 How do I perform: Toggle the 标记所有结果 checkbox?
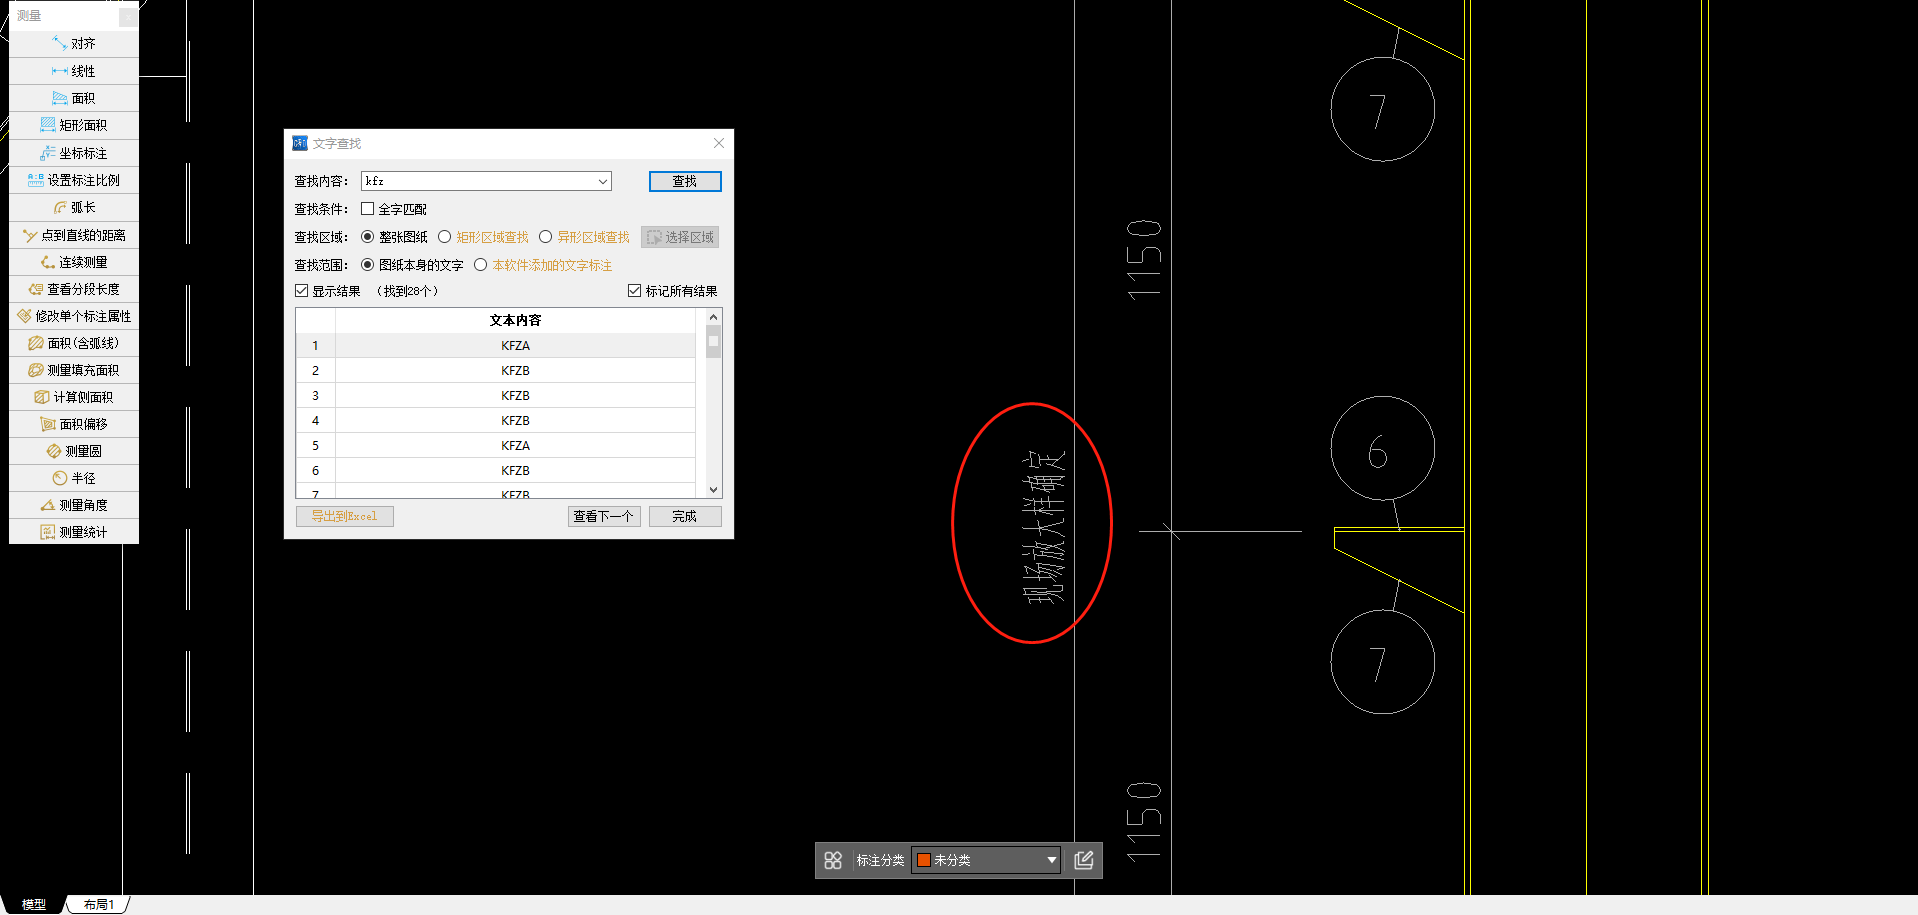tap(634, 291)
